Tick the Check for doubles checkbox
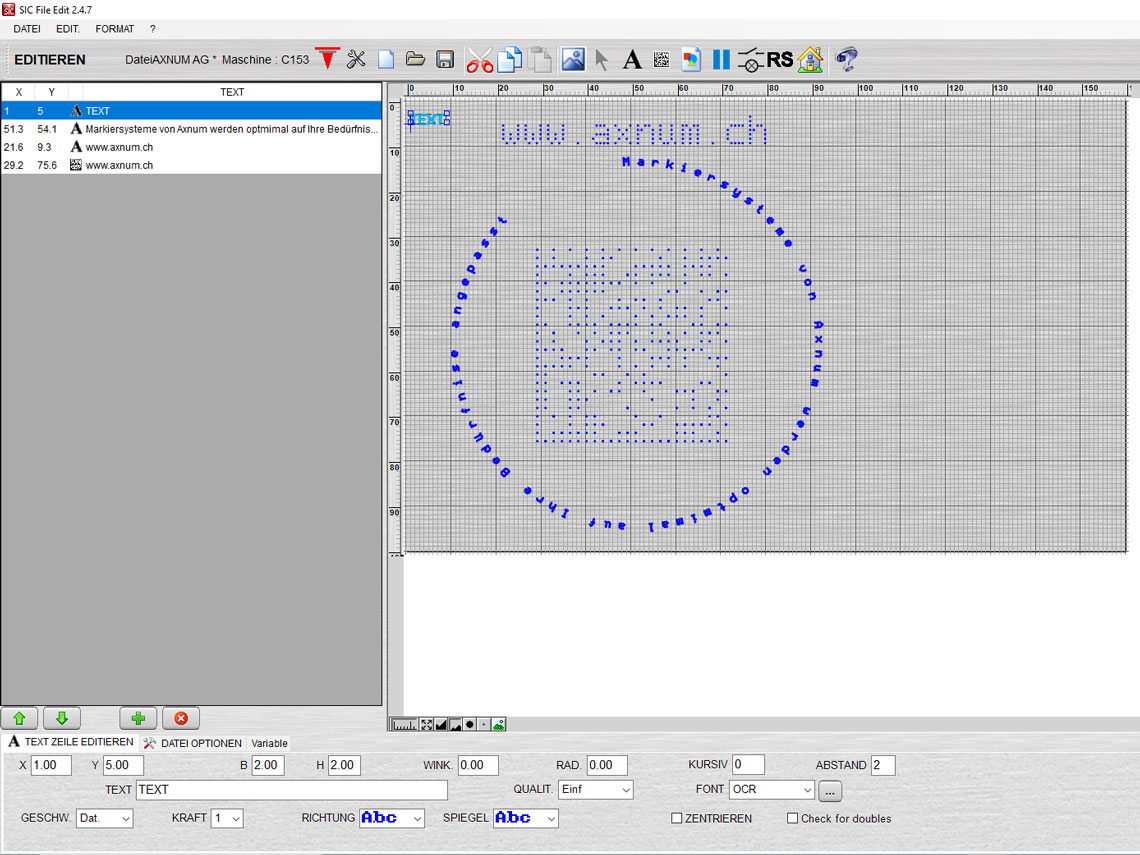The height and width of the screenshot is (855, 1140). pyautogui.click(x=793, y=818)
